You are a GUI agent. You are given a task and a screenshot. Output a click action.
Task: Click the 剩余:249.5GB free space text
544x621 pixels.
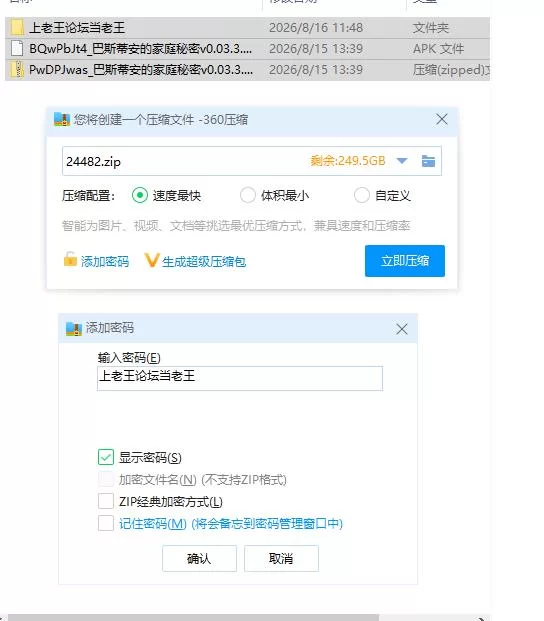(348, 161)
